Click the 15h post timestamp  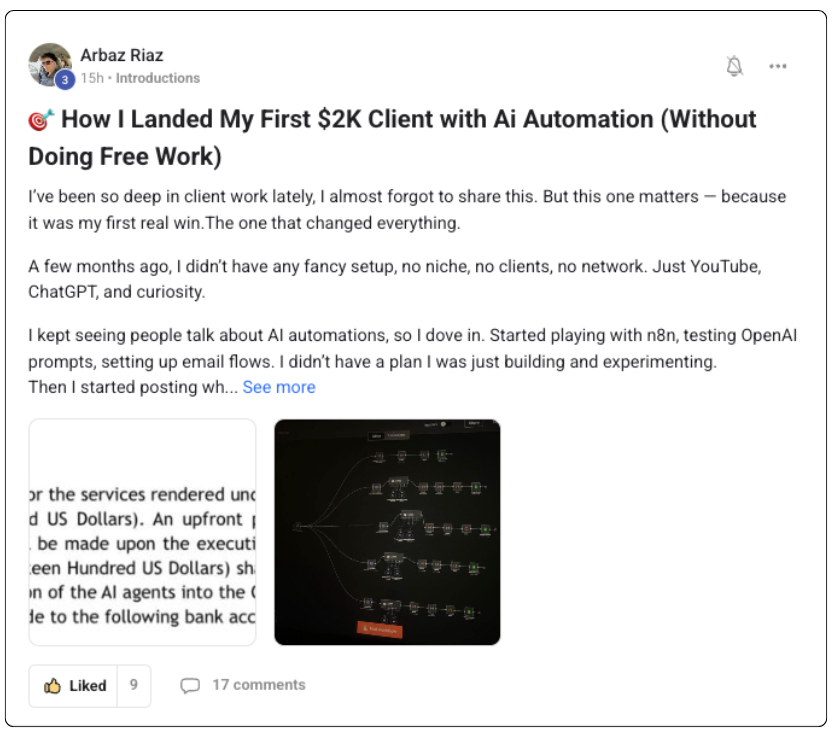[x=91, y=78]
